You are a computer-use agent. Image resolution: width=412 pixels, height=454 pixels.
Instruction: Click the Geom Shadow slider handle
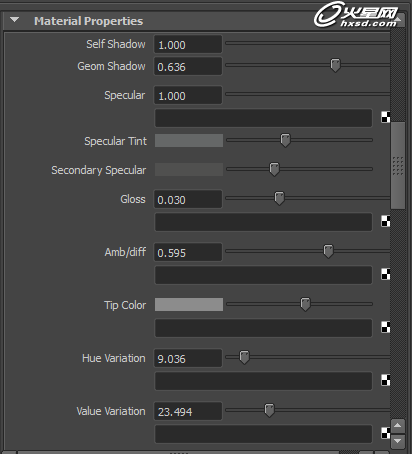point(335,65)
